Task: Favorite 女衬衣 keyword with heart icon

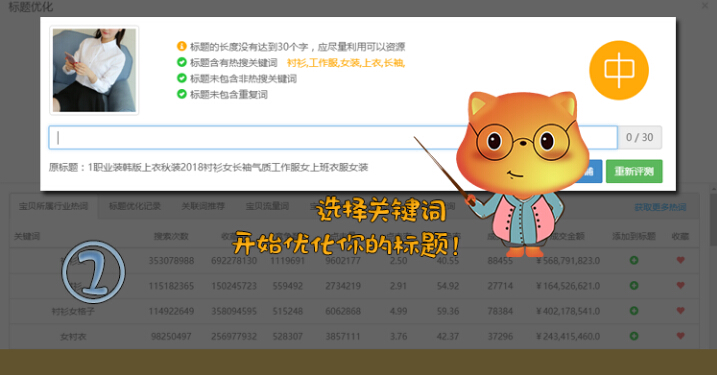Action: coord(680,336)
